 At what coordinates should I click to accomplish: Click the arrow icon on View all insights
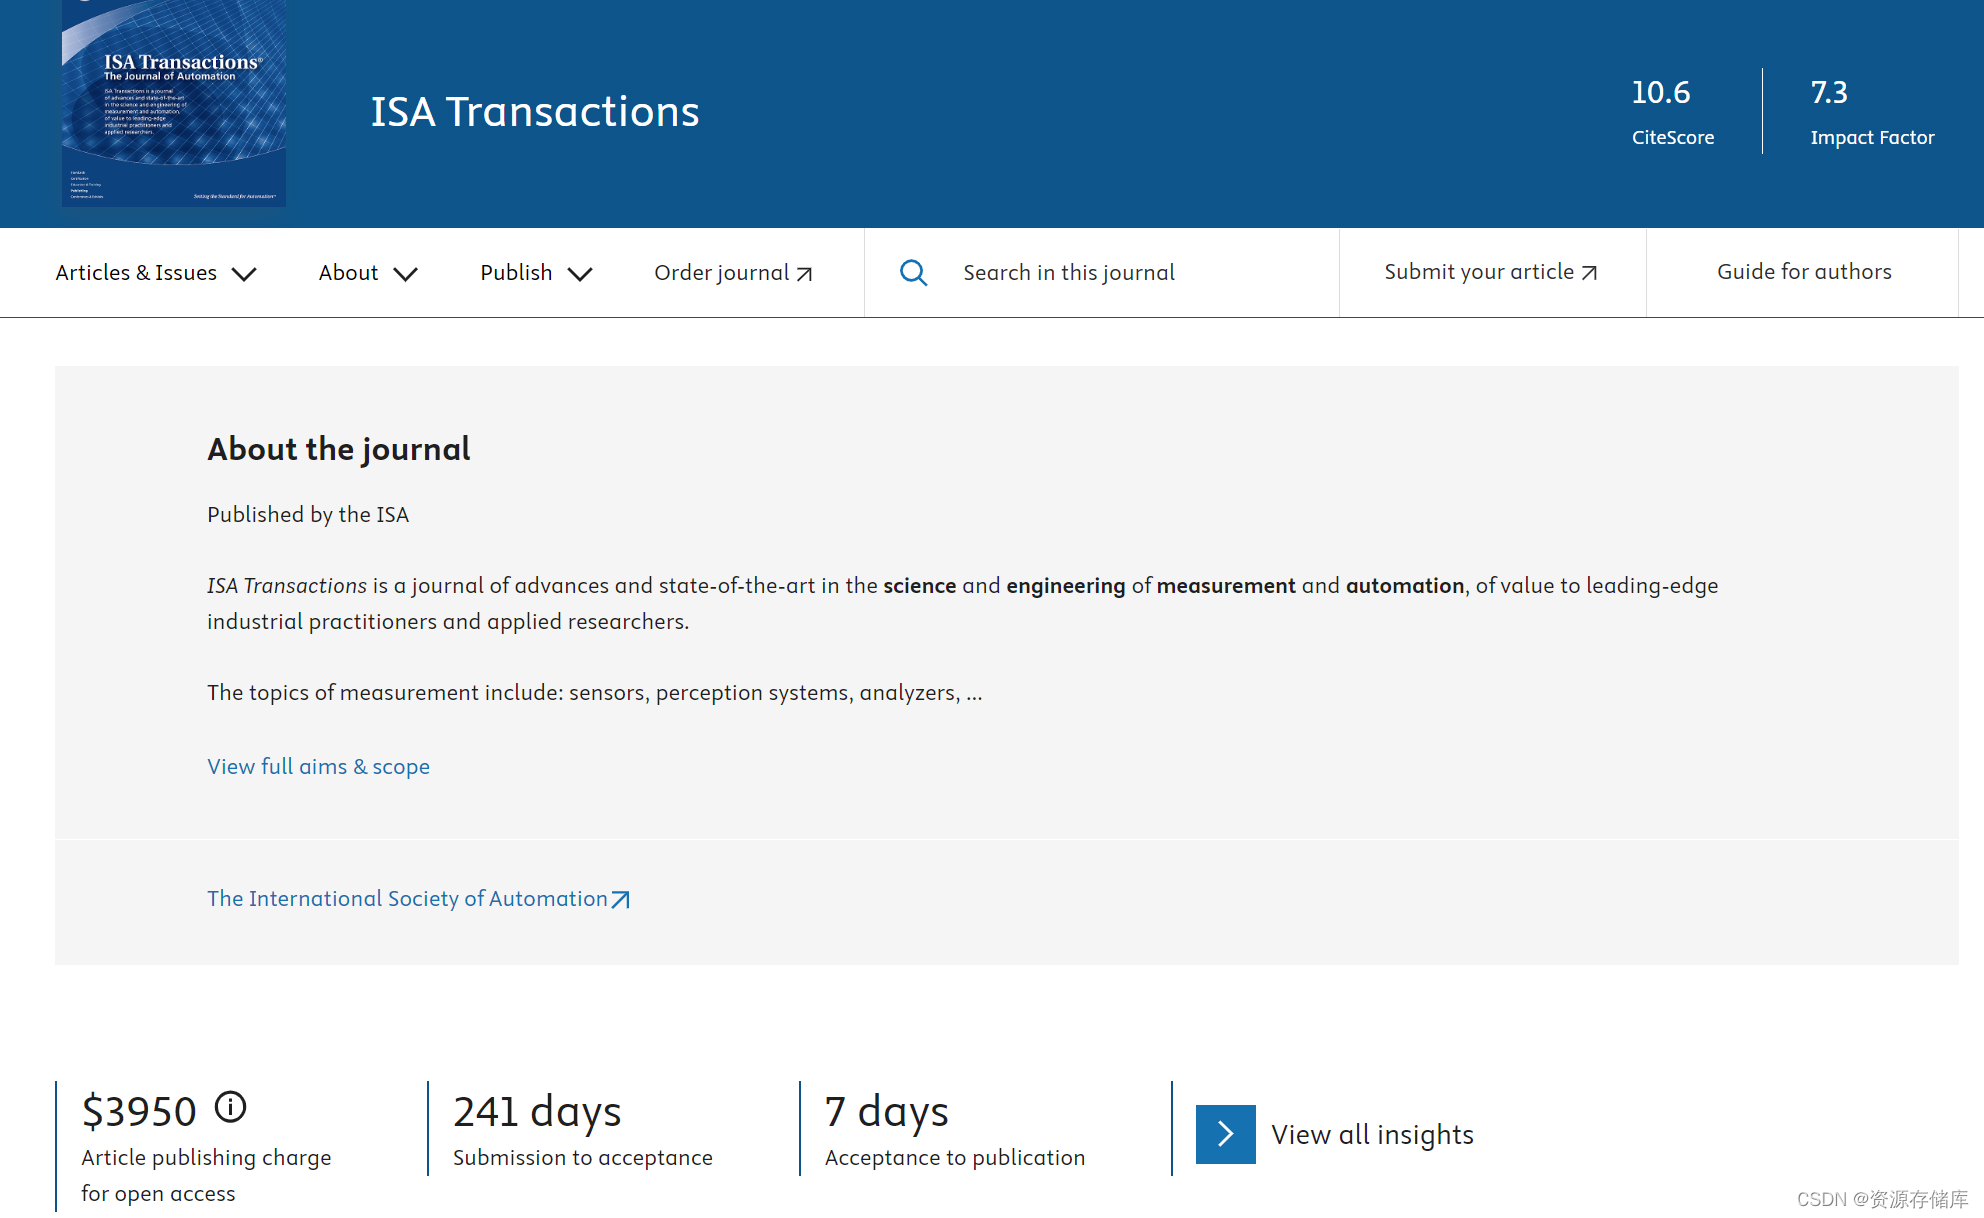[1224, 1134]
